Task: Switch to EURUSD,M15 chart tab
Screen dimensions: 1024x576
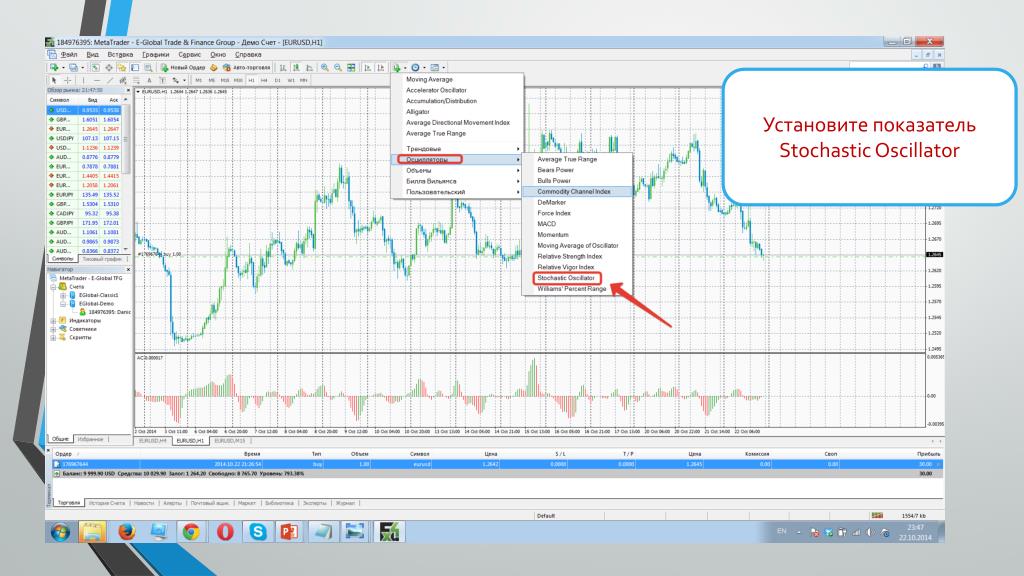Action: pos(230,441)
